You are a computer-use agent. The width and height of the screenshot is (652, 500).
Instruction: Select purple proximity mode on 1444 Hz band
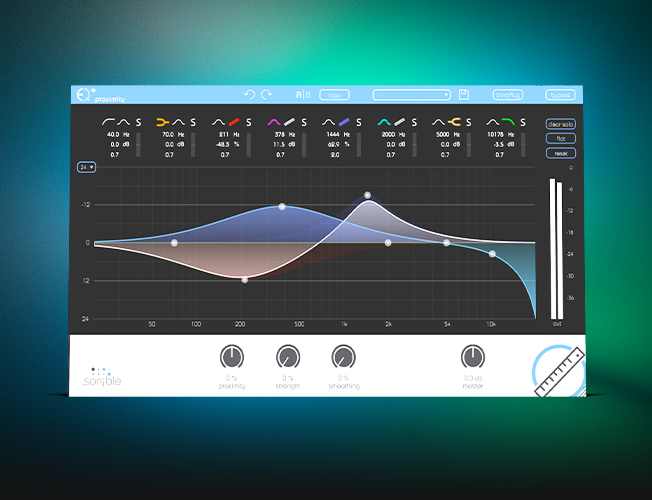(x=344, y=122)
